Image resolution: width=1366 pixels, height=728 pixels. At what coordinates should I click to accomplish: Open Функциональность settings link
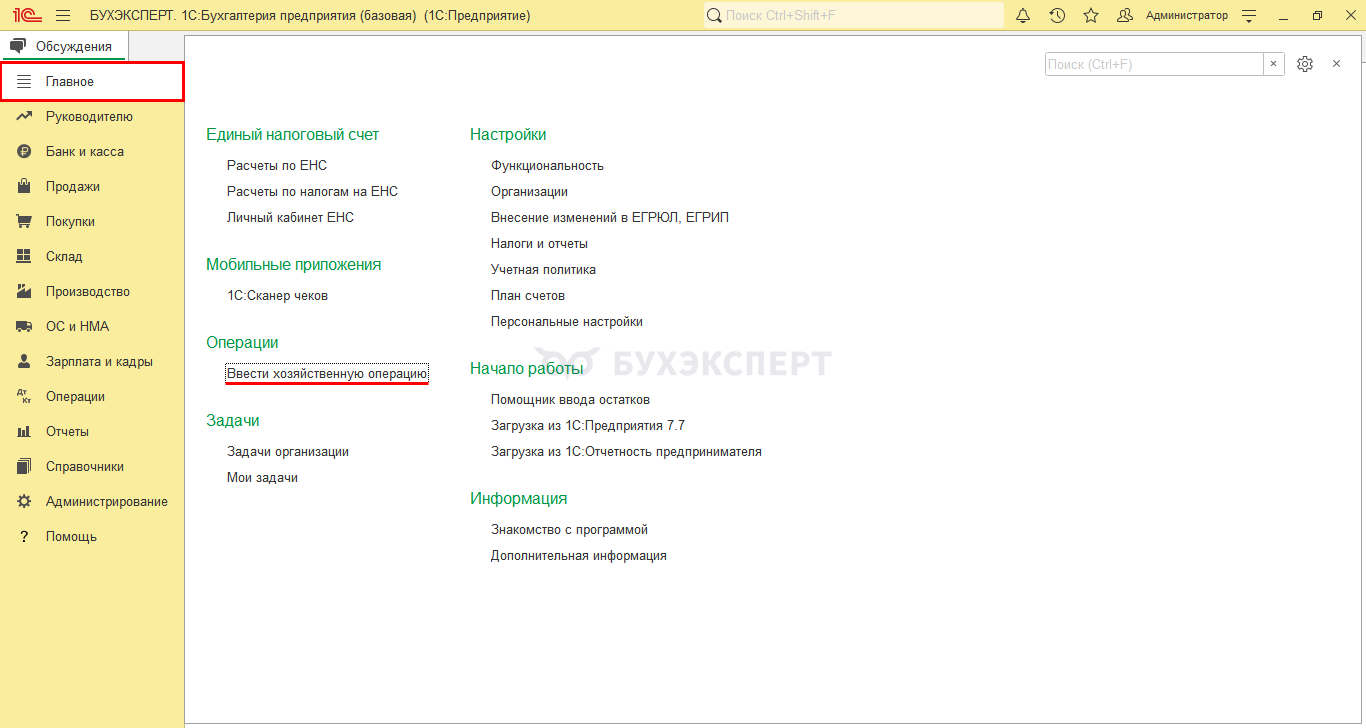pos(547,166)
